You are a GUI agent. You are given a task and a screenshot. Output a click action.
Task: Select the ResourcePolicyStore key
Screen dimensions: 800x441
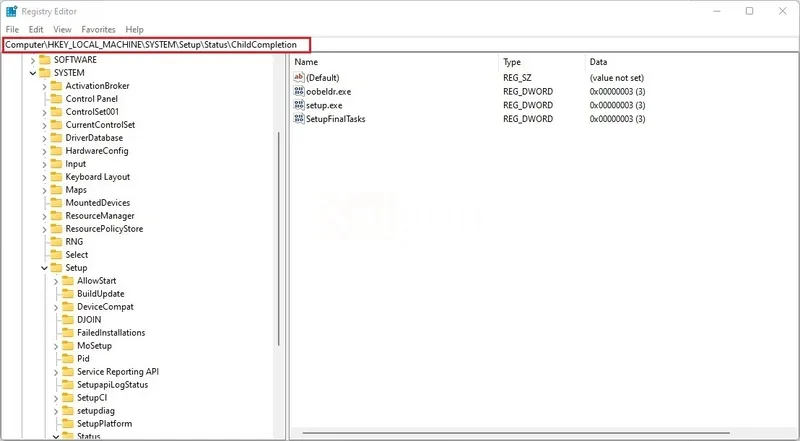(x=104, y=229)
